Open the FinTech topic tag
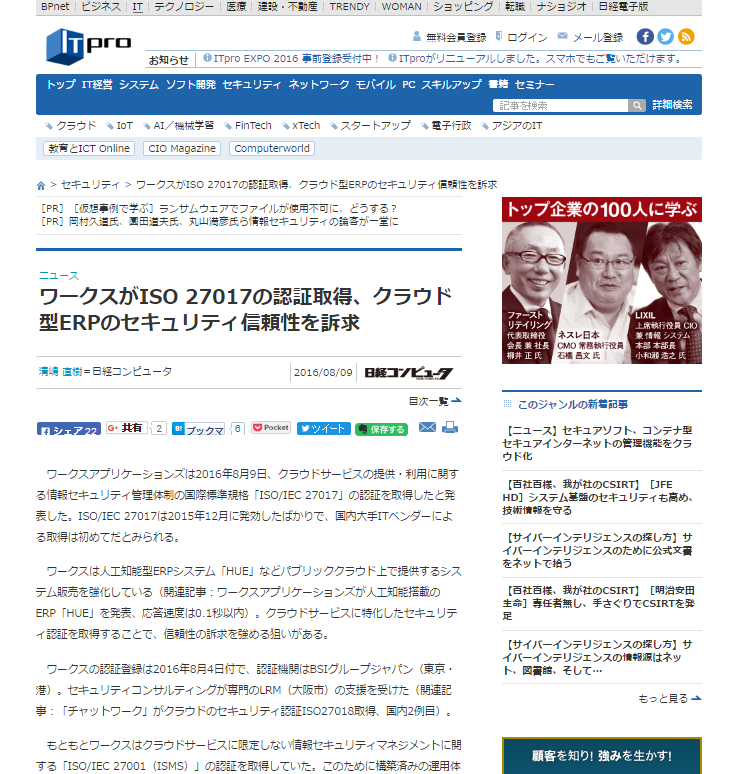This screenshot has height=774, width=733. (253, 125)
